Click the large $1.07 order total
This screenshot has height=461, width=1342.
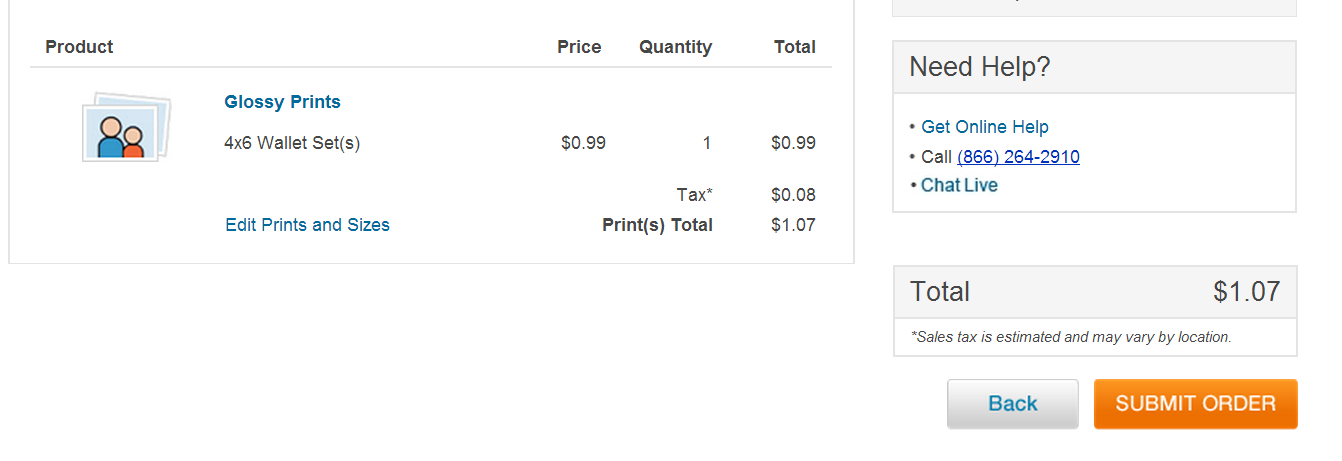(1246, 292)
